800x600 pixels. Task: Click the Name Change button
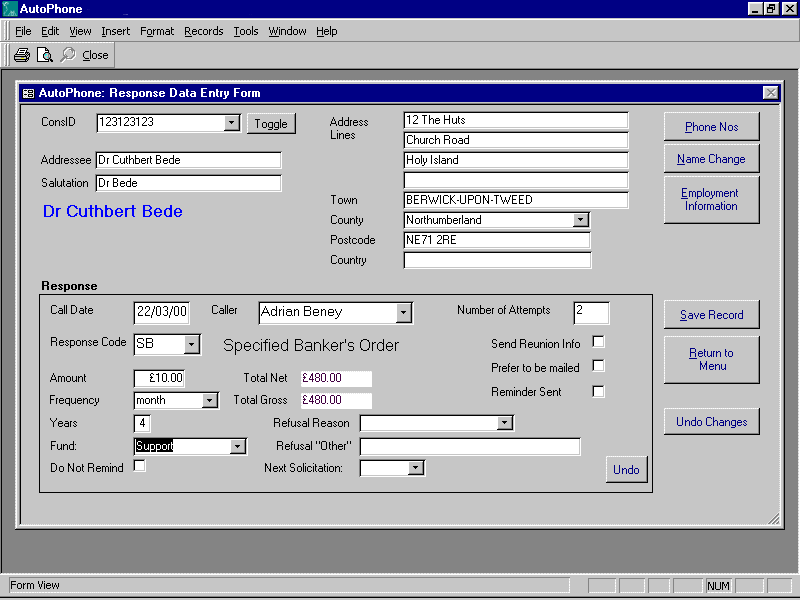pyautogui.click(x=711, y=159)
